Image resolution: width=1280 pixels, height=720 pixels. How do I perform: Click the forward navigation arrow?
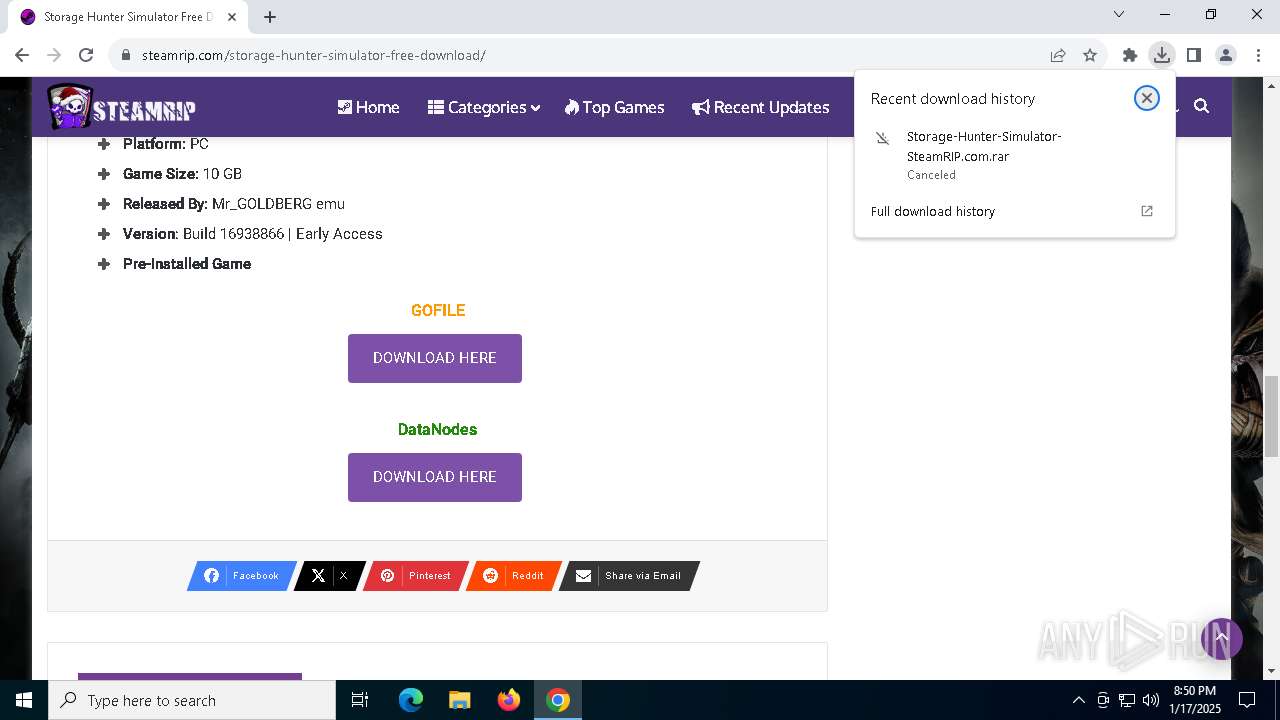[54, 55]
